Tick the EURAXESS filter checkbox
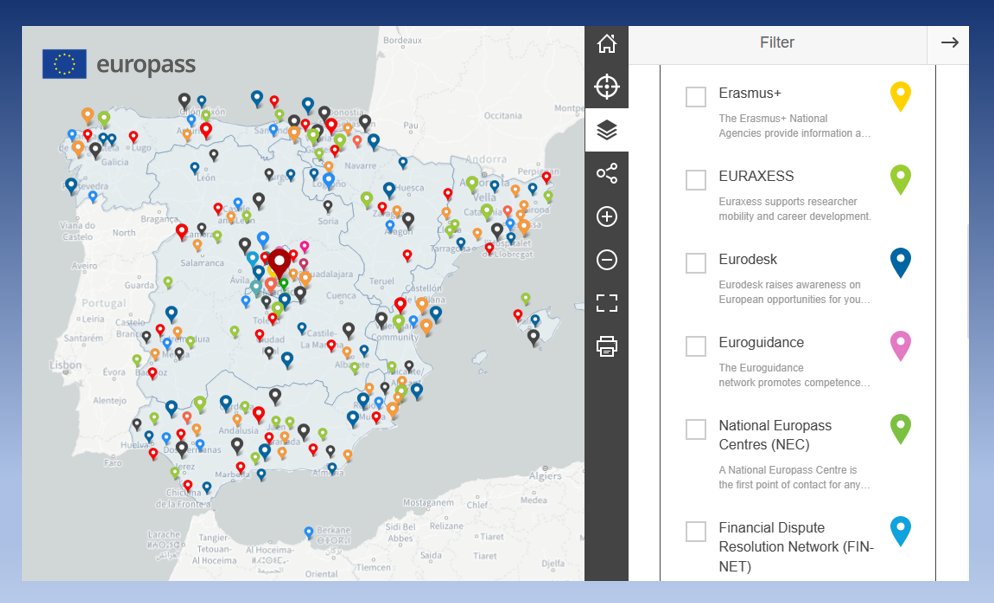994x603 pixels. coord(695,179)
